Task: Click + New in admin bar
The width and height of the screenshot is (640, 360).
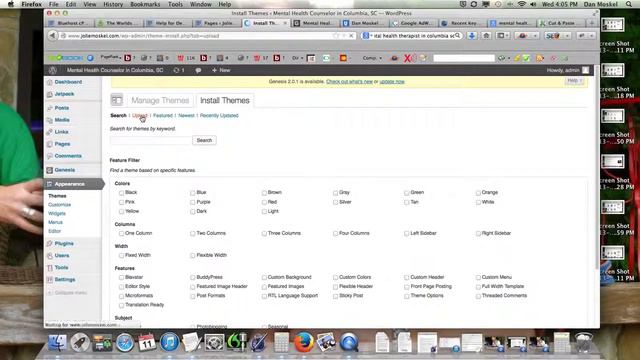Action: click(x=221, y=70)
